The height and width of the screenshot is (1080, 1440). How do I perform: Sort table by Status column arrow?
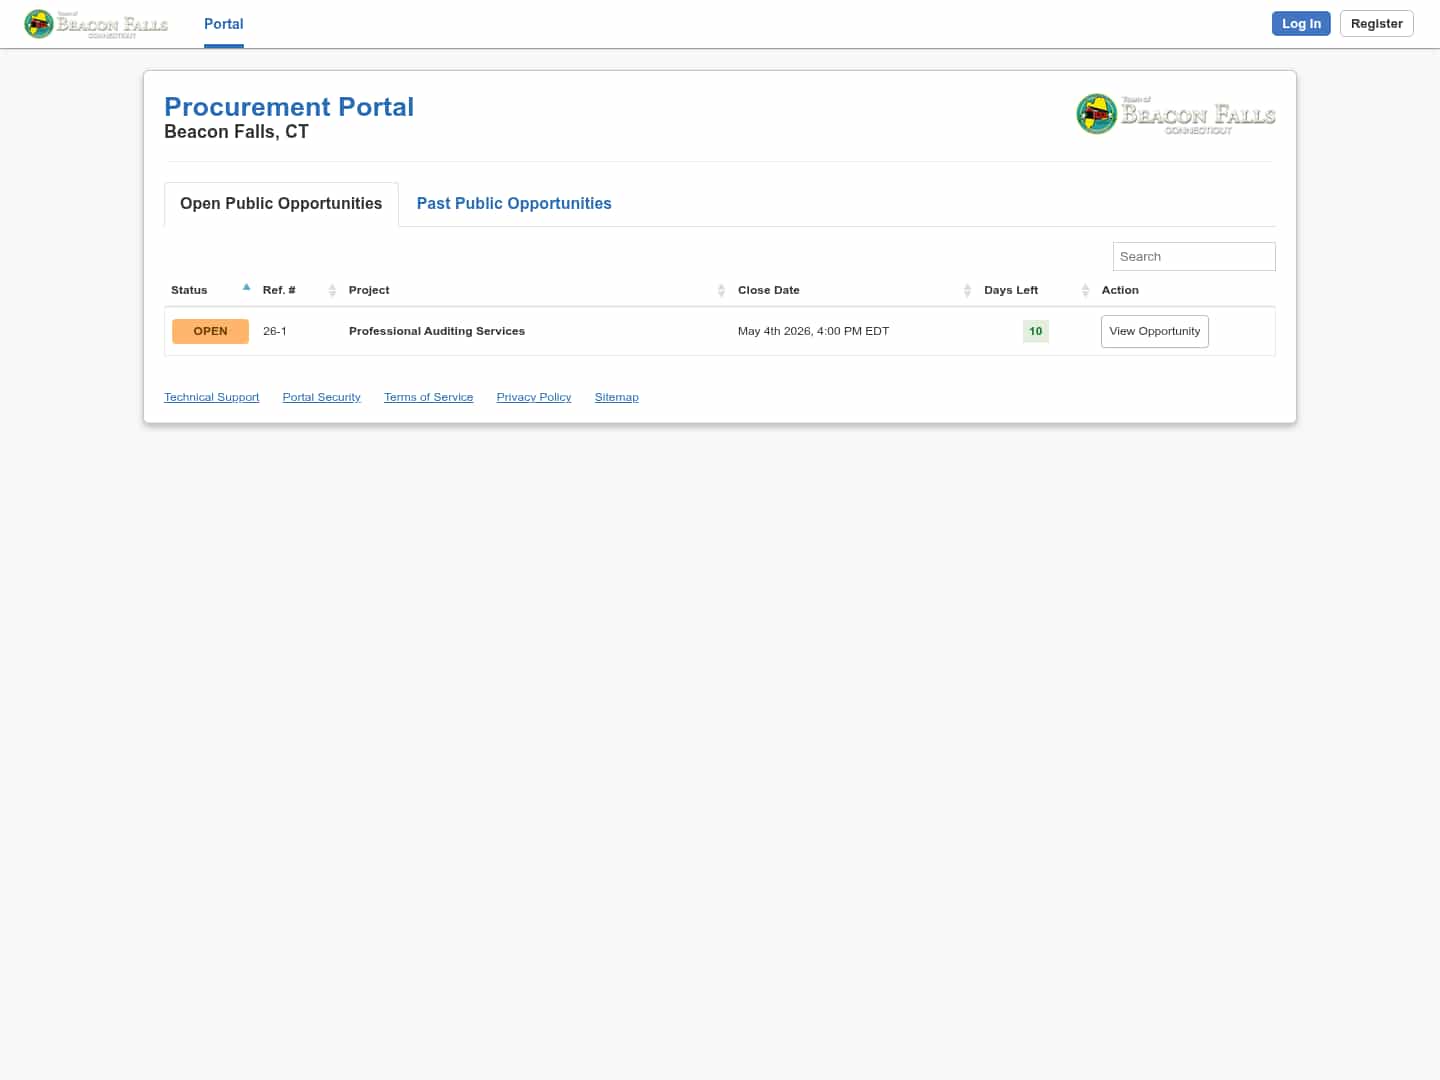[246, 288]
